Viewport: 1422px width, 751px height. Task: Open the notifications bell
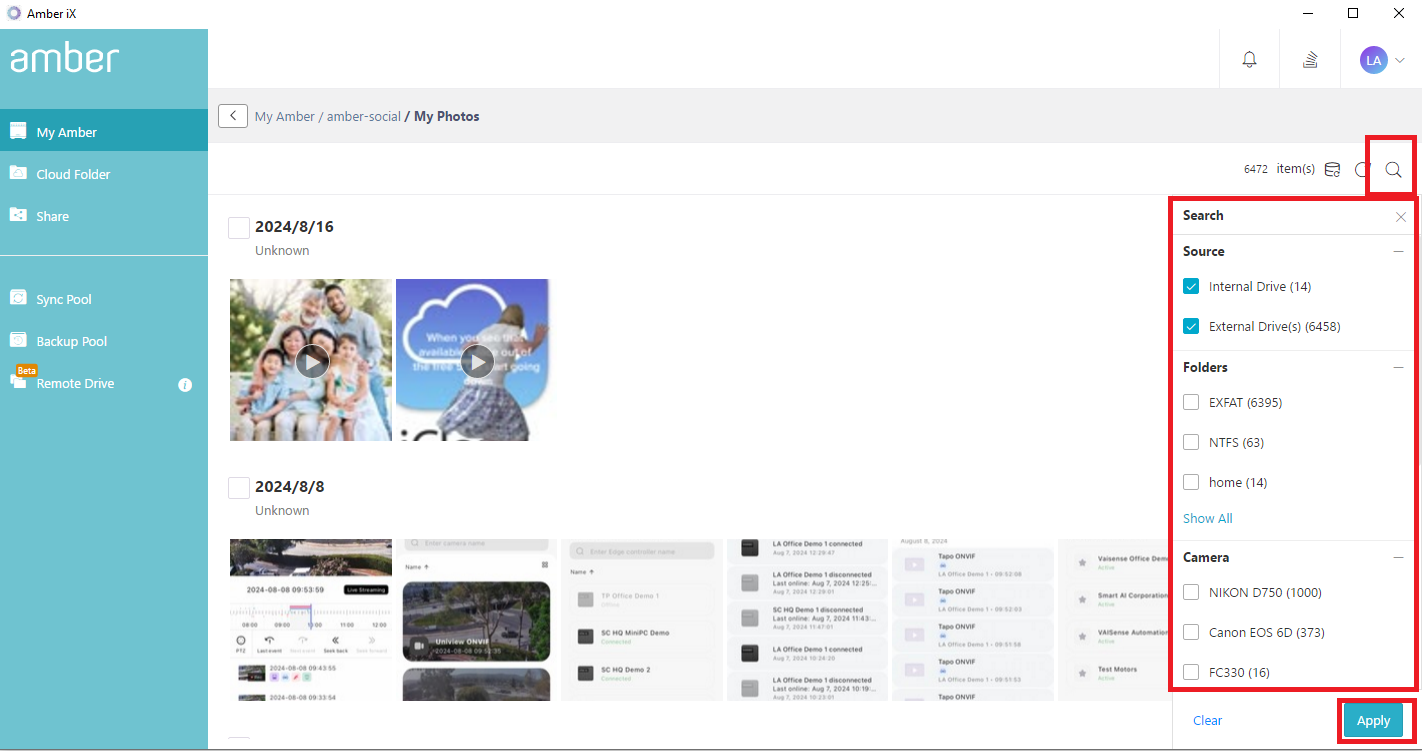[1249, 60]
